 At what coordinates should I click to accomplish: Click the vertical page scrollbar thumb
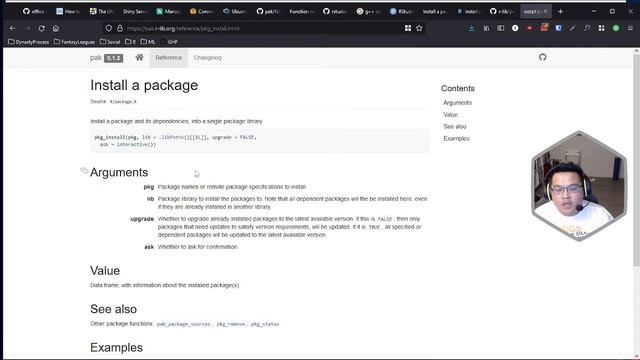pyautogui.click(x=636, y=159)
